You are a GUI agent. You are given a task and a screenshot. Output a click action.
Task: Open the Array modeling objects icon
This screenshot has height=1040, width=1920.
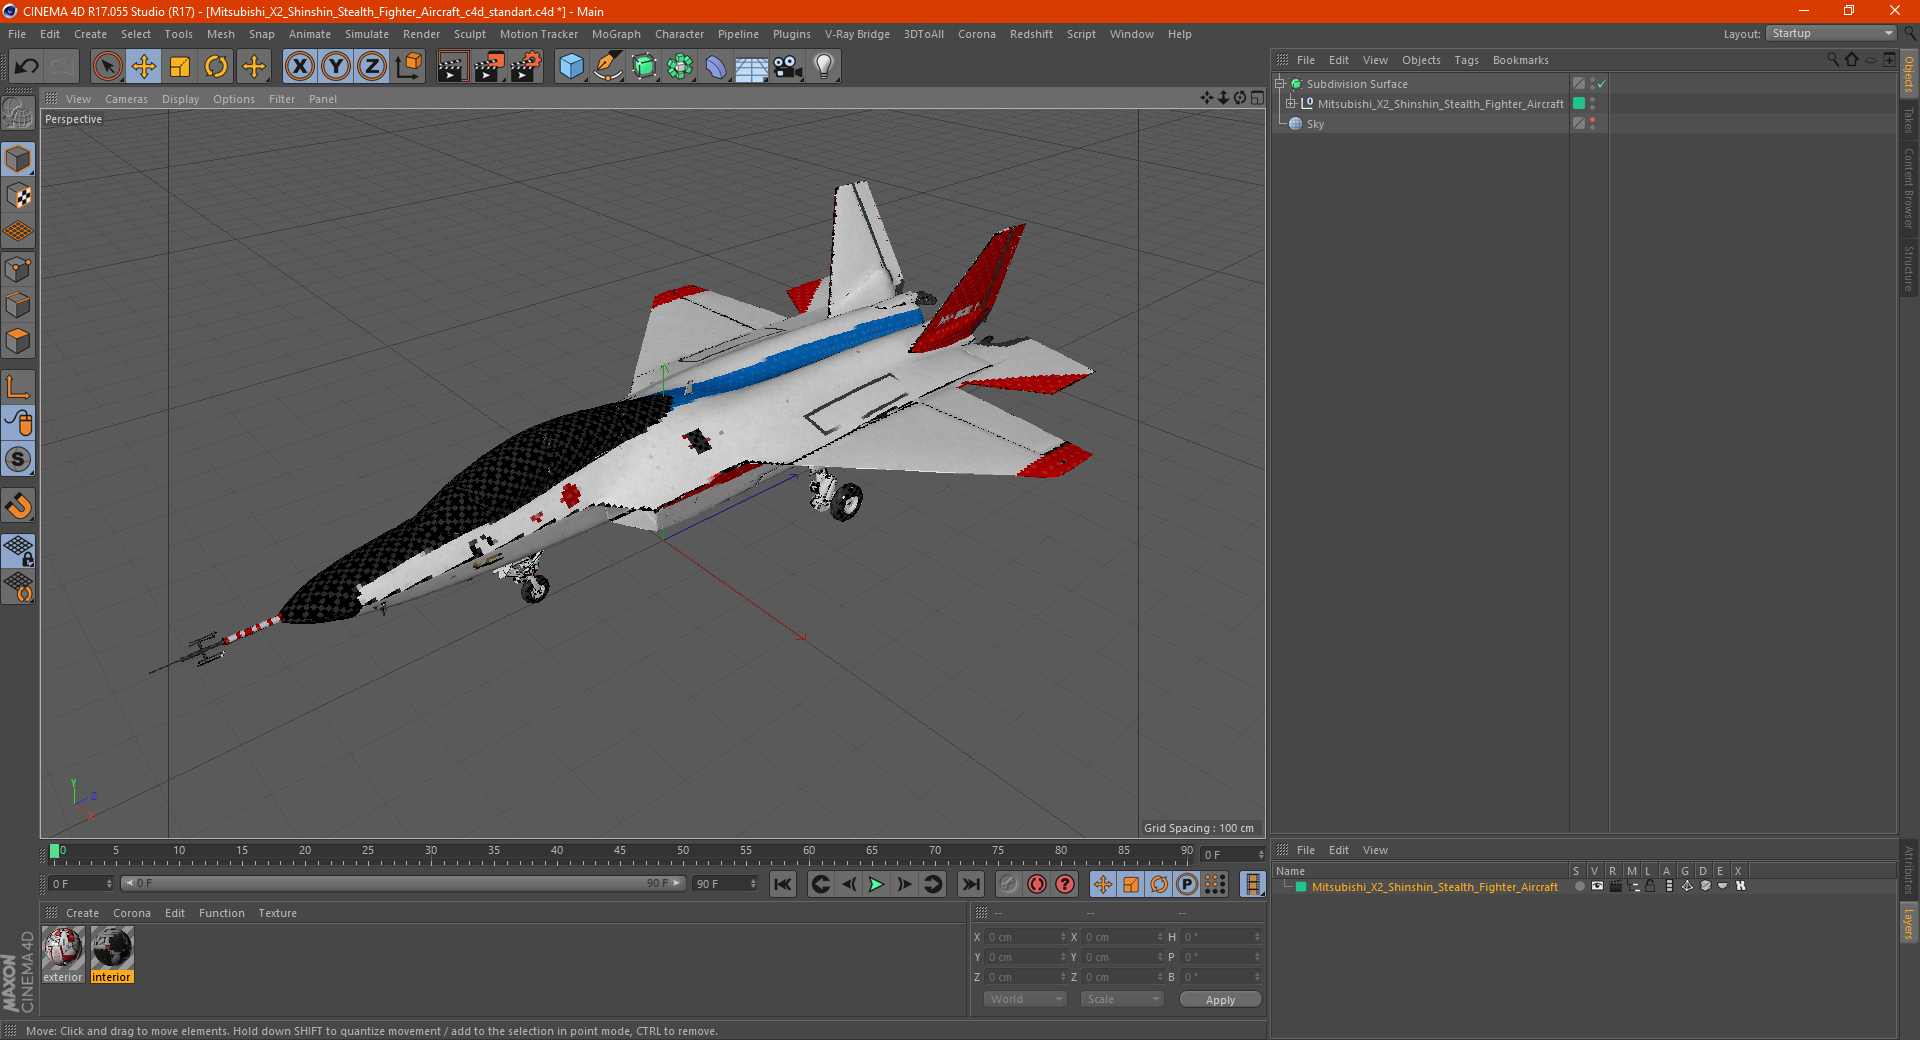pyautogui.click(x=680, y=67)
